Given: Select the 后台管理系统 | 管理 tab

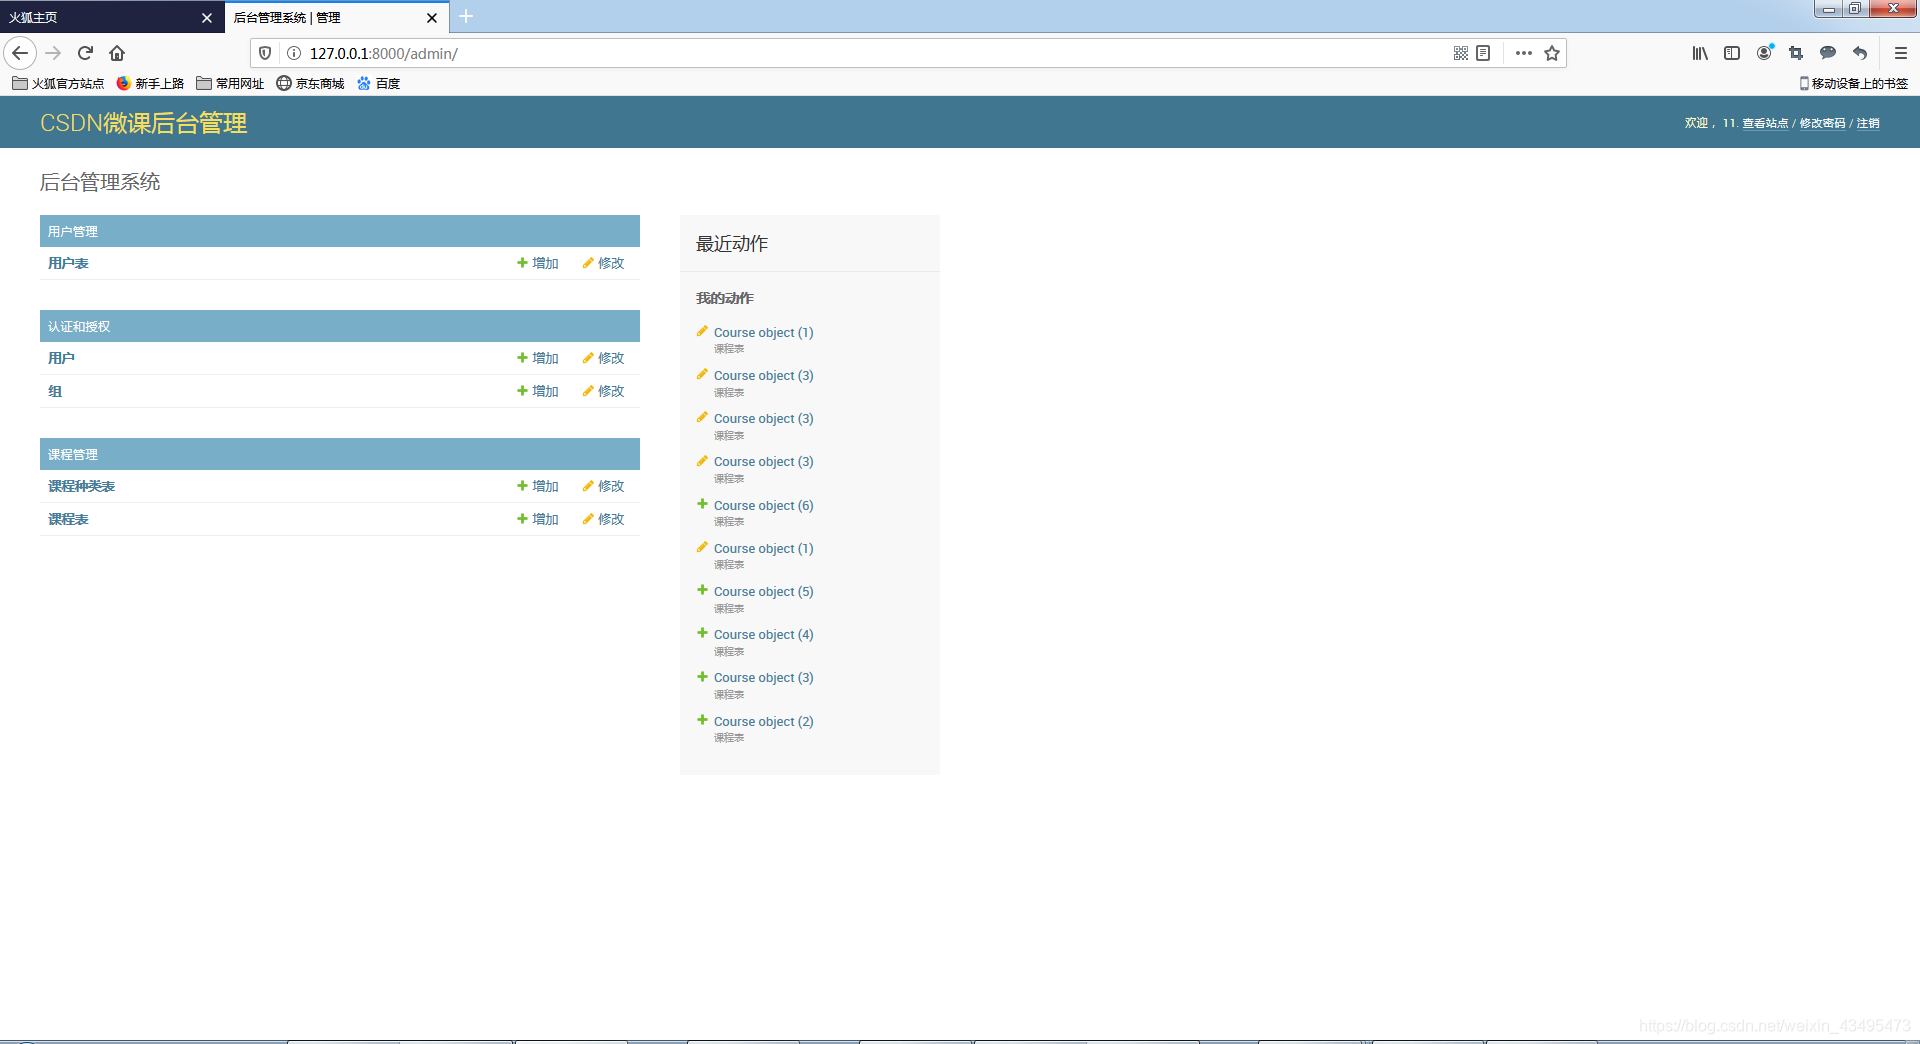Looking at the screenshot, I should 325,17.
